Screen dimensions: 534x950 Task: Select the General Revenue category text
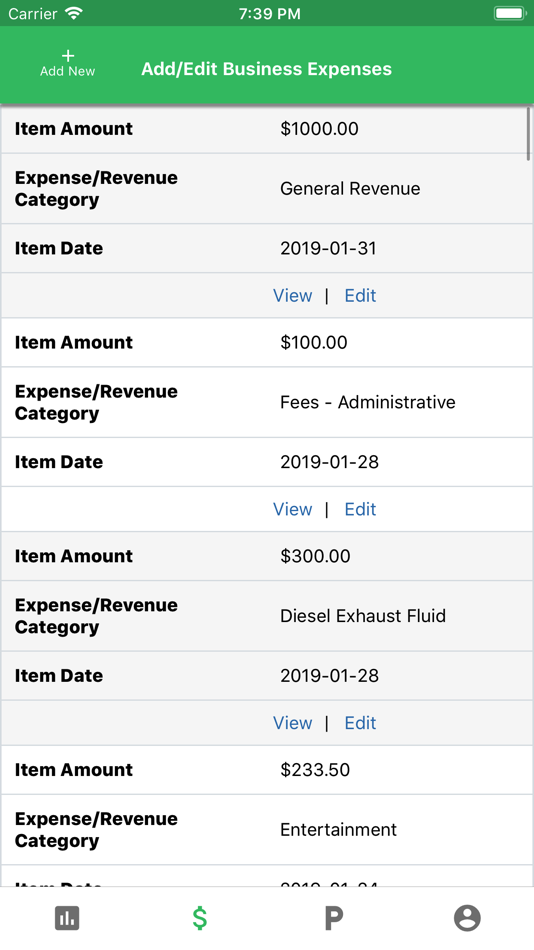pyautogui.click(x=350, y=188)
